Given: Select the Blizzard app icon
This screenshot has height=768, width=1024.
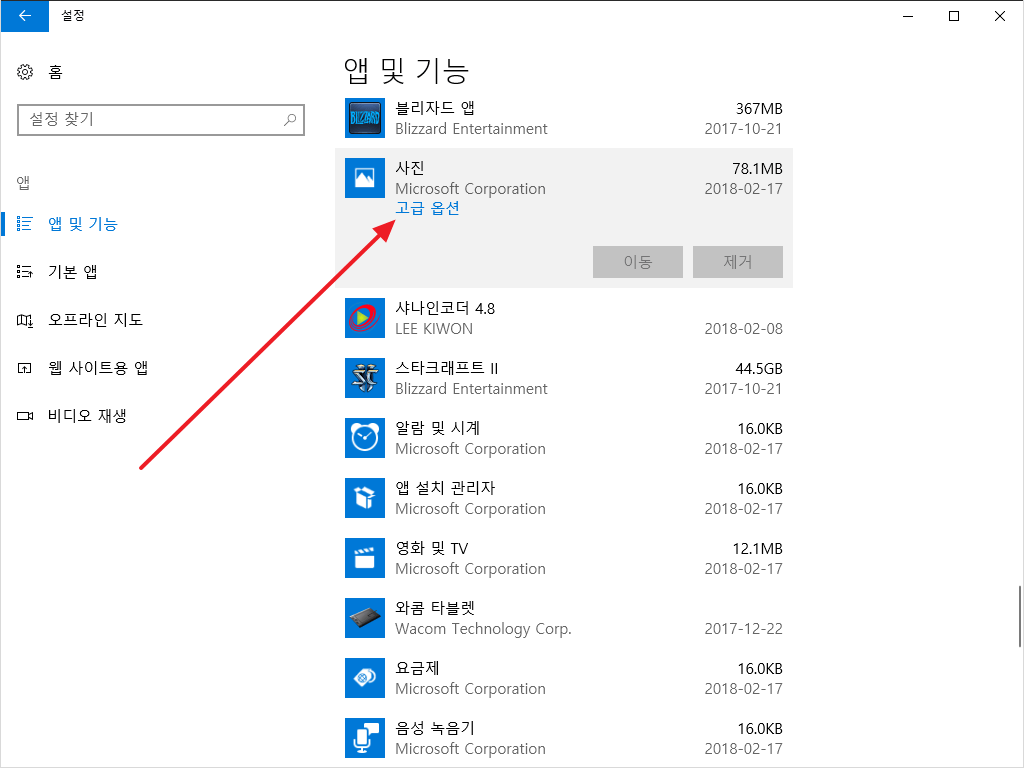Looking at the screenshot, I should tap(364, 118).
